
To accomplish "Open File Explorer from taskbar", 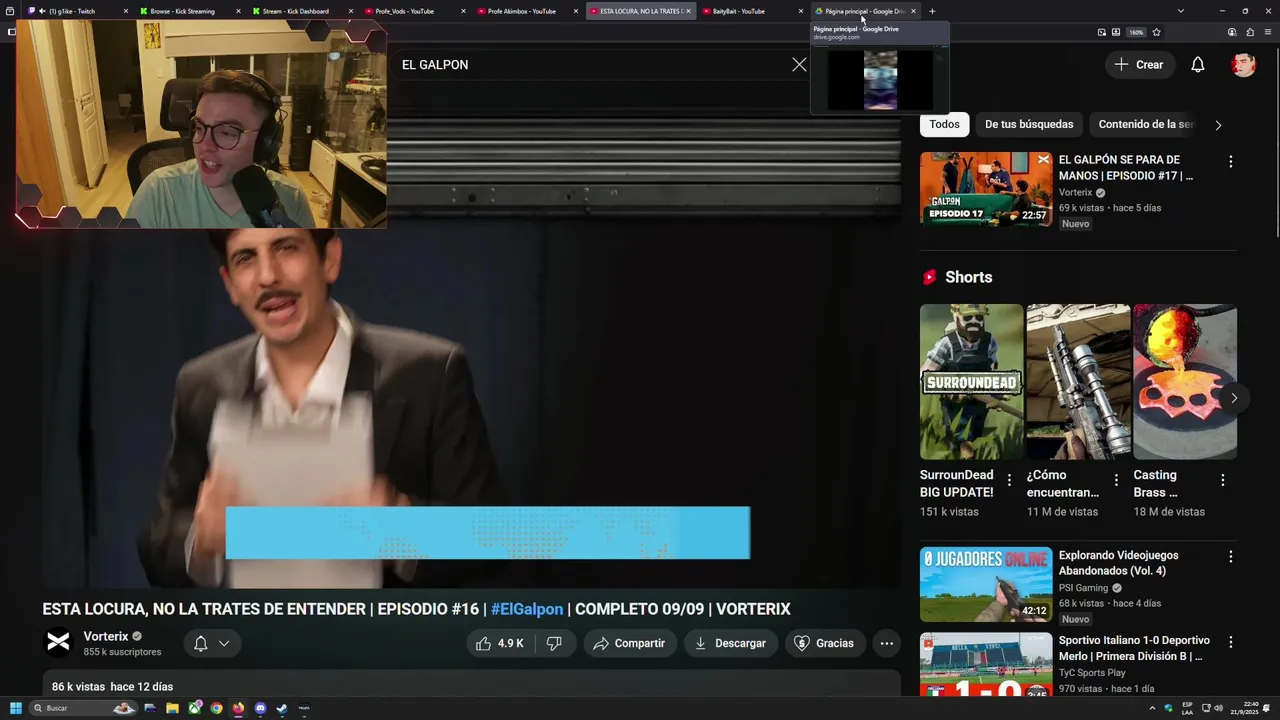I will tap(172, 708).
